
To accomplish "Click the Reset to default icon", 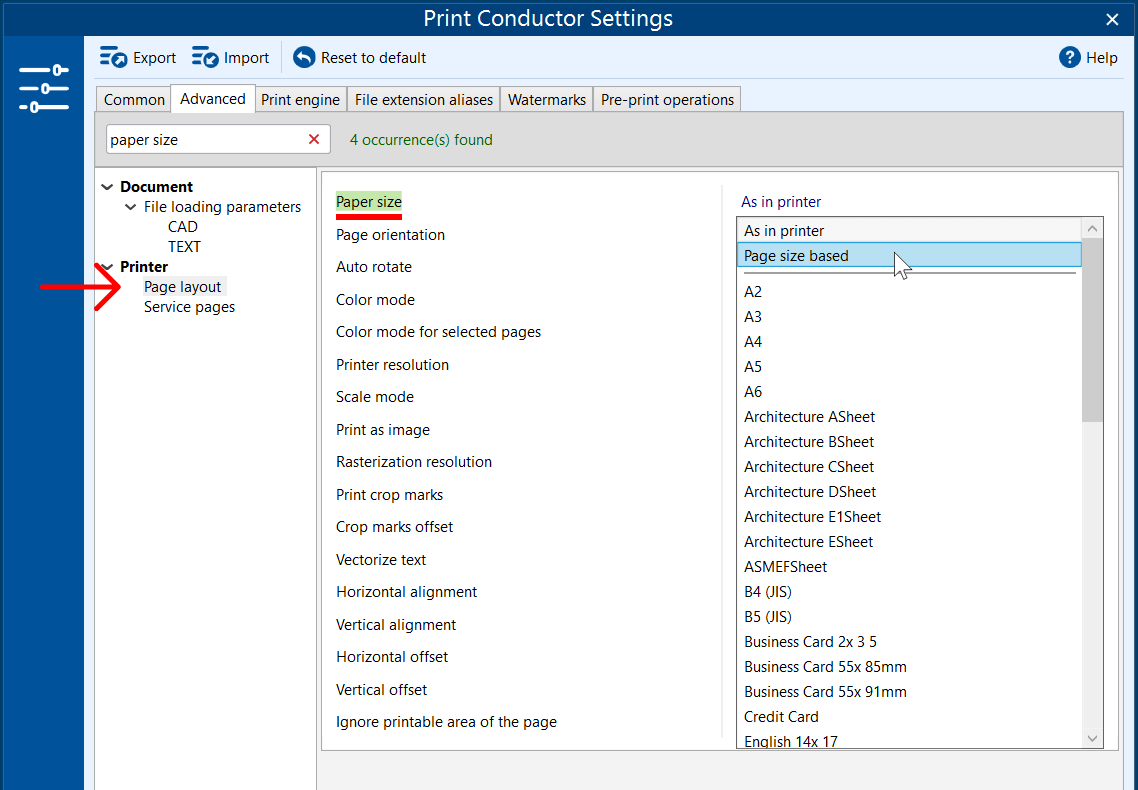I will coord(304,58).
